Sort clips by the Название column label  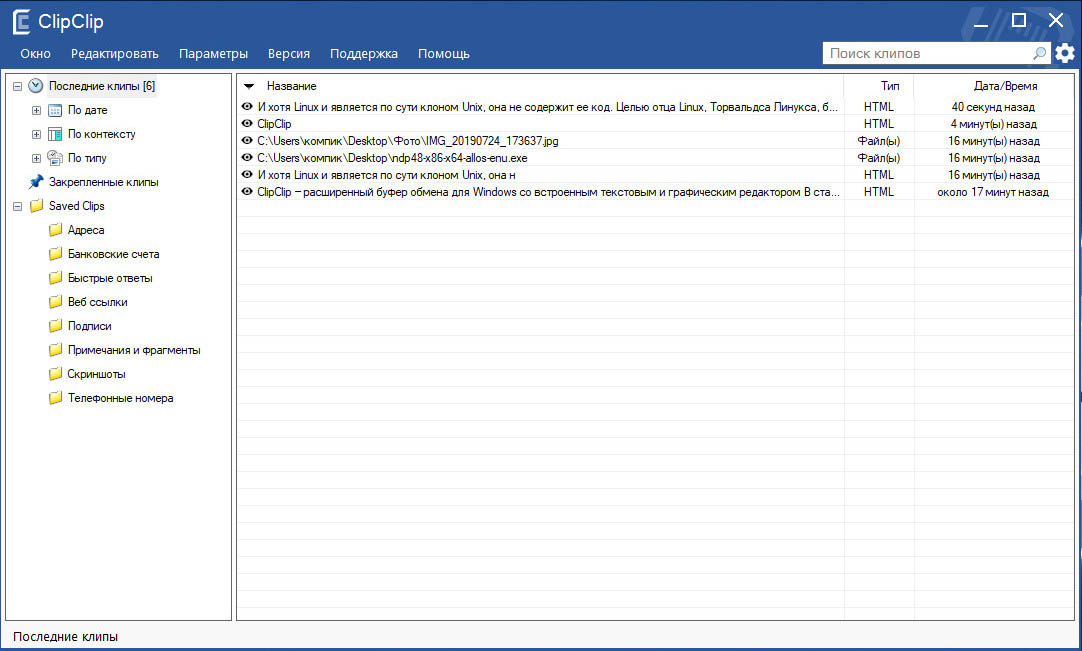[x=292, y=86]
